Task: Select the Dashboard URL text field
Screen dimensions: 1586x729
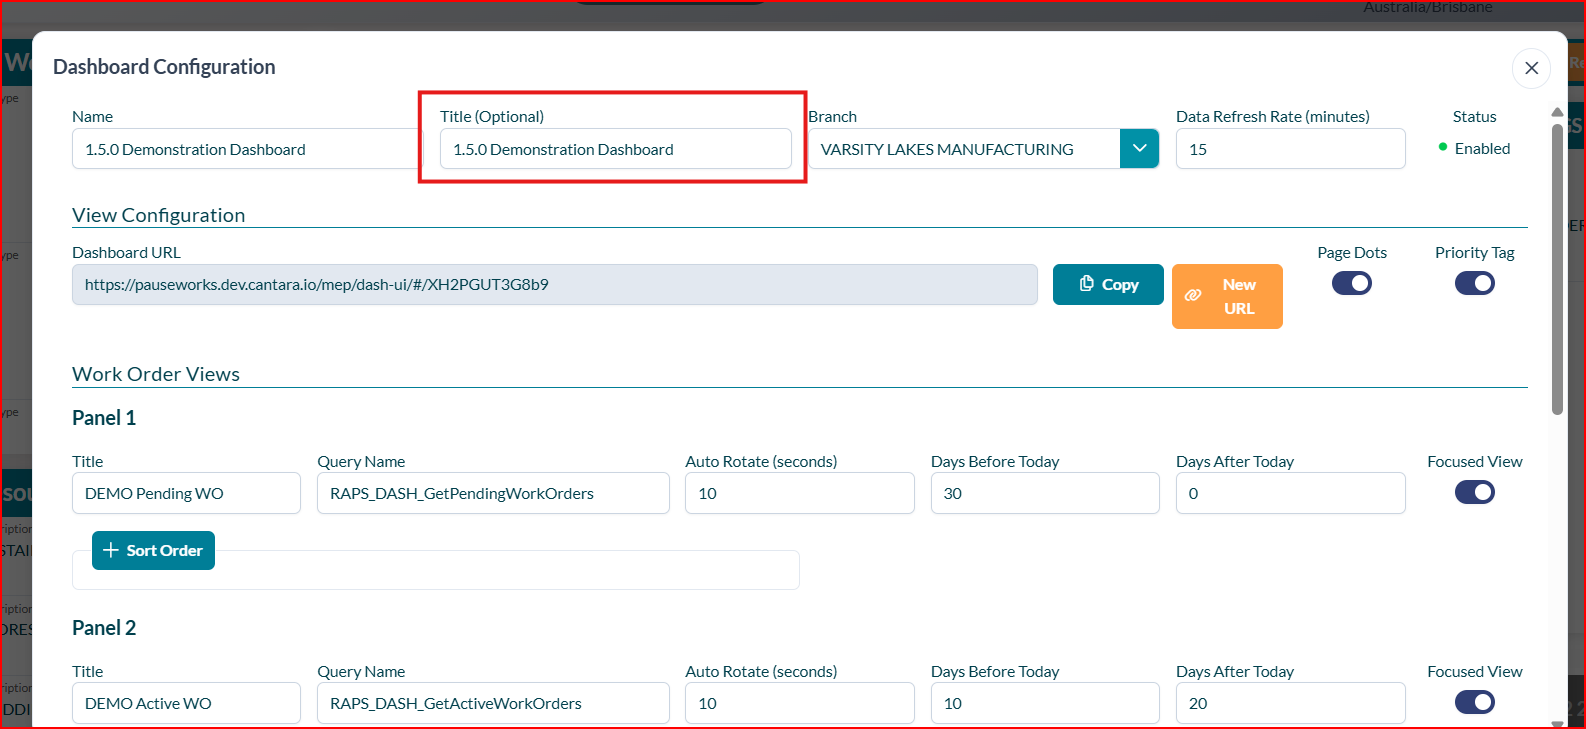Action: 554,285
